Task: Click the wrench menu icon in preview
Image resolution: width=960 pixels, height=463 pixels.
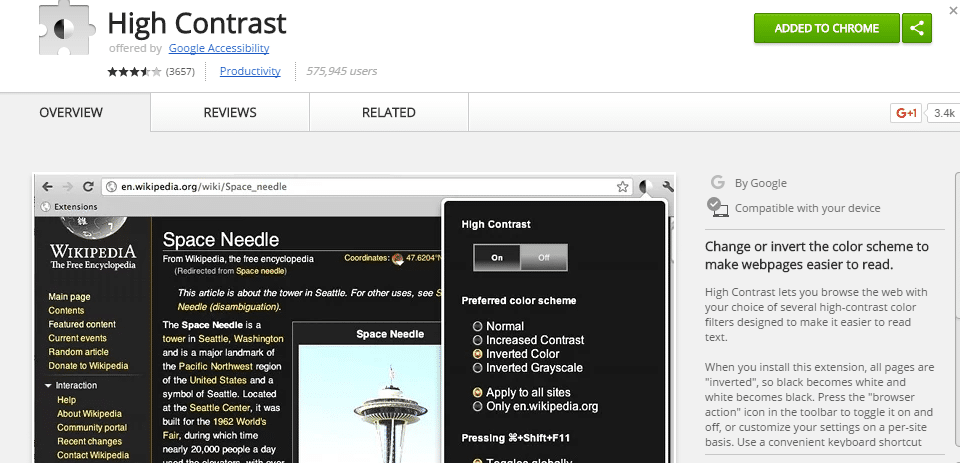Action: 667,187
